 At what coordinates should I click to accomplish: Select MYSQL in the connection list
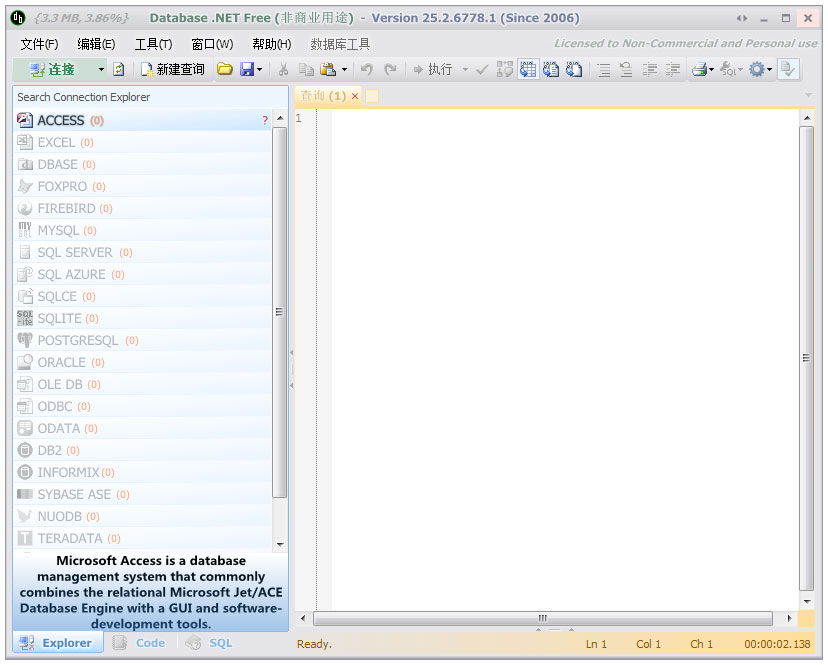[143, 231]
